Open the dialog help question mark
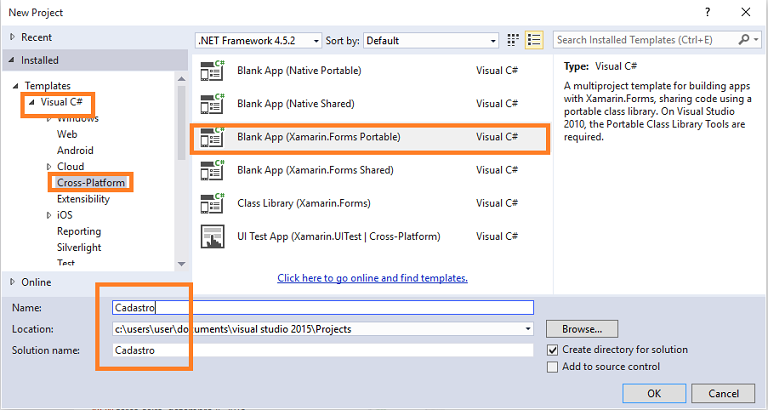 point(707,12)
